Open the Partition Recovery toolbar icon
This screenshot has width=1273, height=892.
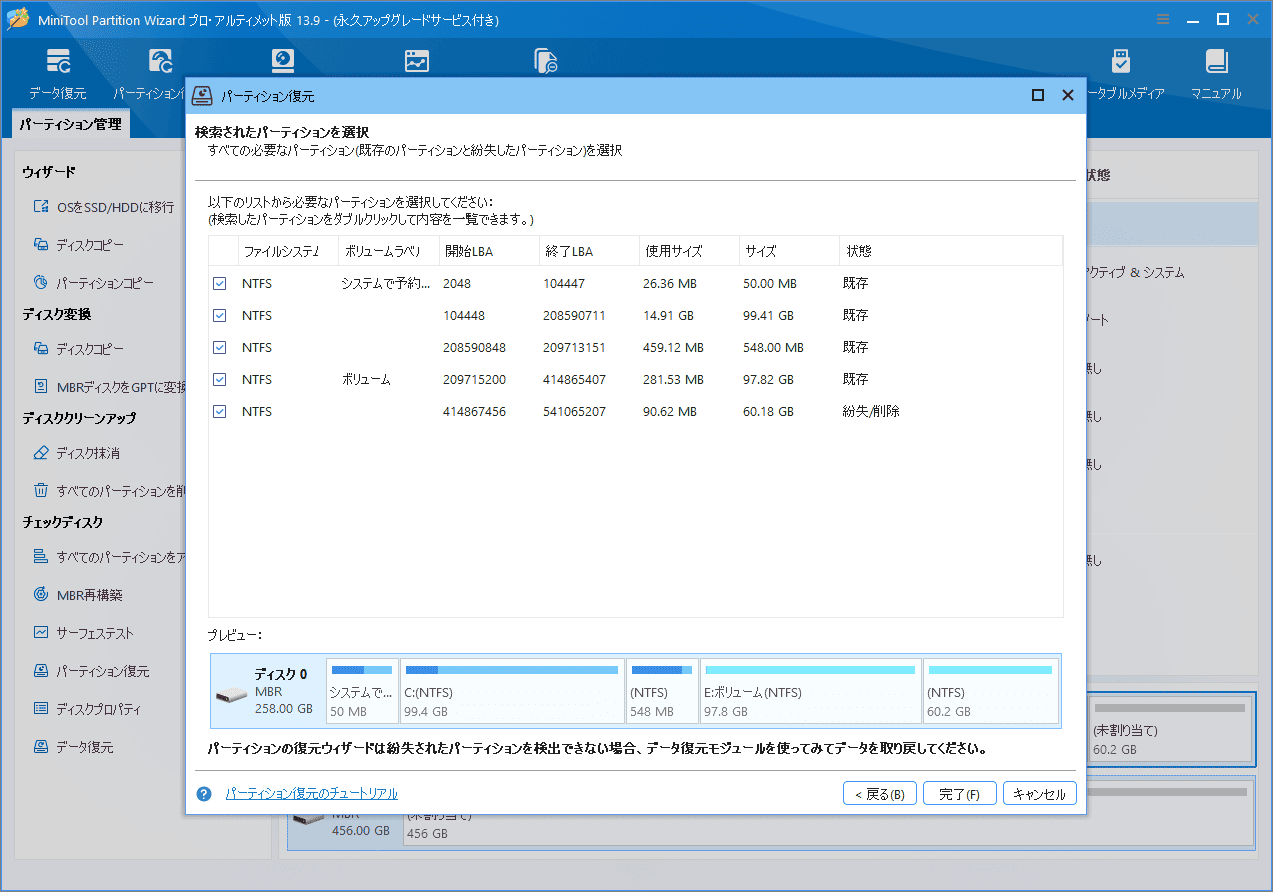(x=160, y=61)
